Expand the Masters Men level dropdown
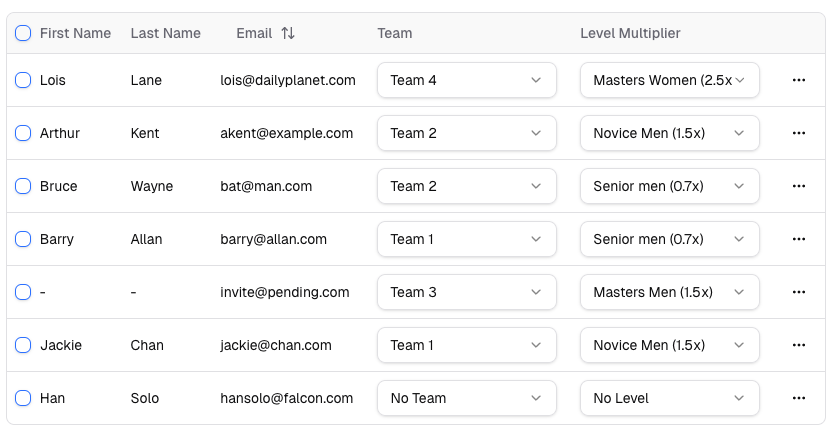Image resolution: width=835 pixels, height=432 pixels. click(x=669, y=292)
